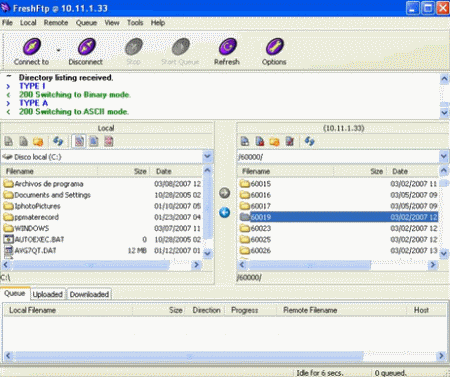The height and width of the screenshot is (377, 450).
Task: Expand the Disco local (C:) drive dropdown
Action: click(207, 156)
